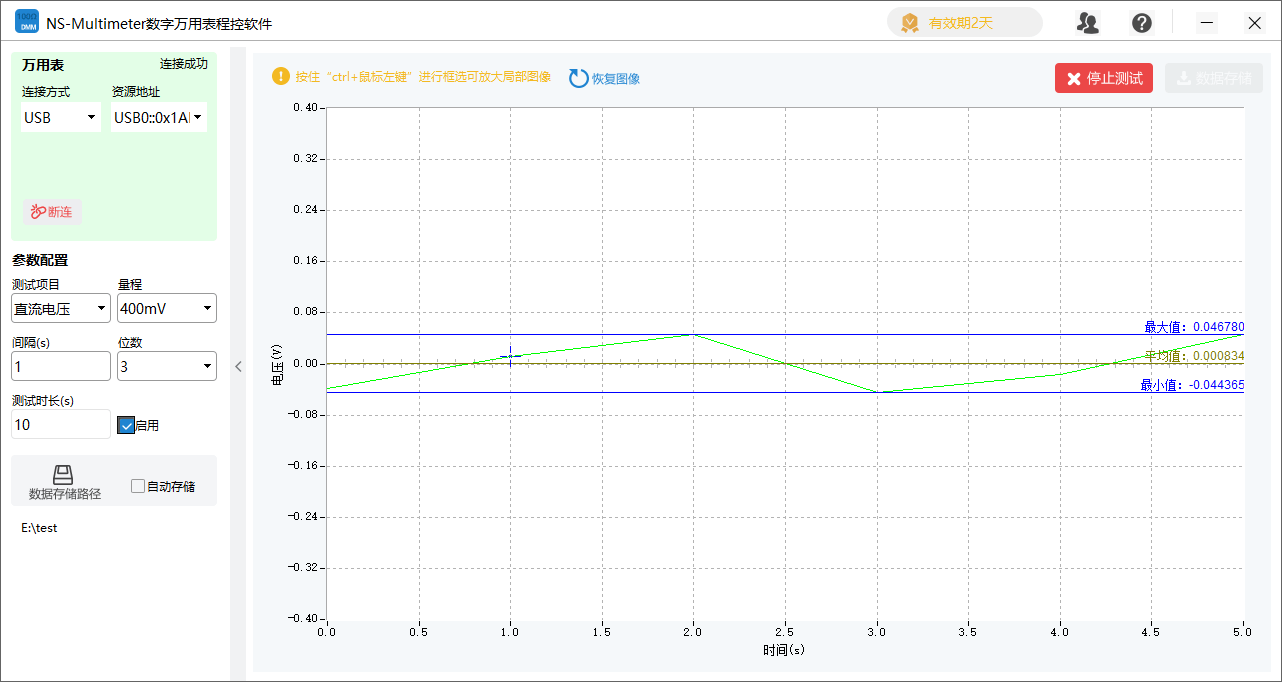Click the 时间(s) axis label
Image resolution: width=1282 pixels, height=682 pixels.
(784, 650)
